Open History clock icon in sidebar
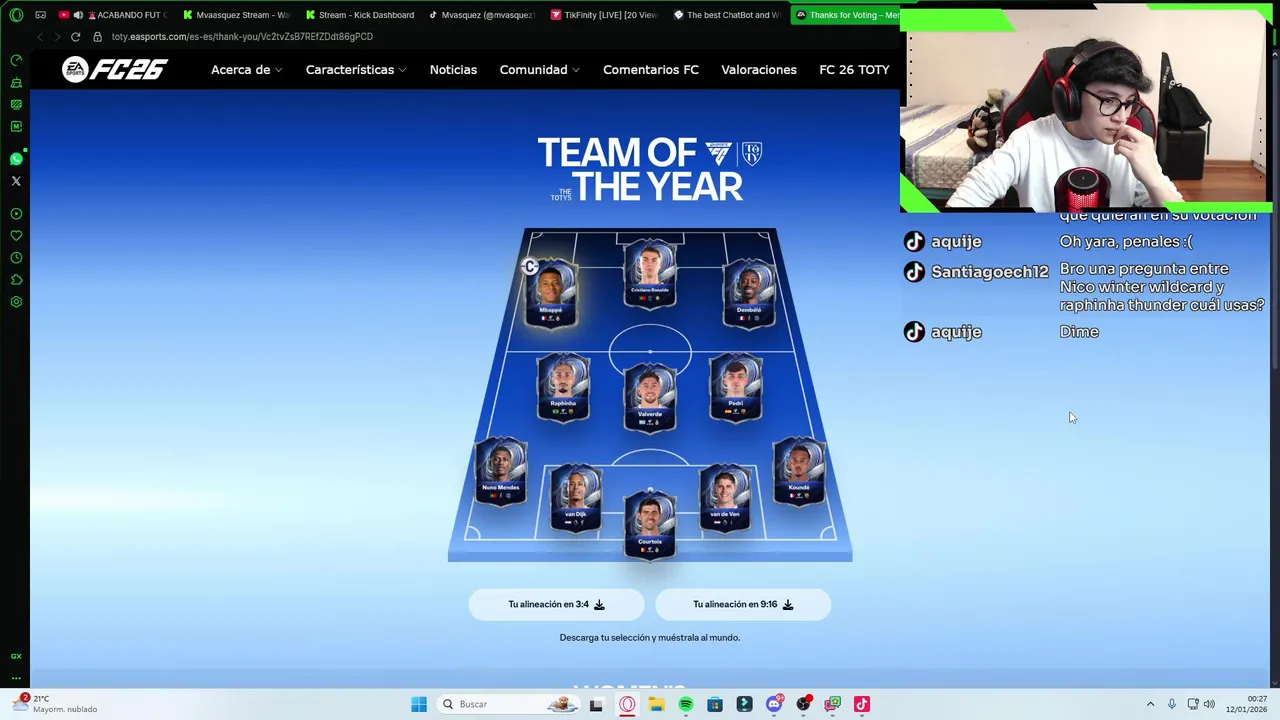 (16, 258)
